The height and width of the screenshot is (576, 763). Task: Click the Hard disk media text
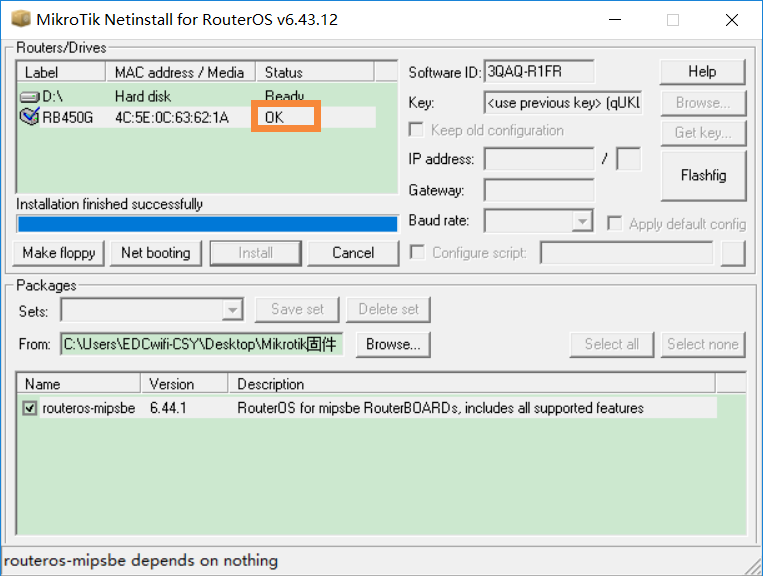(x=143, y=96)
